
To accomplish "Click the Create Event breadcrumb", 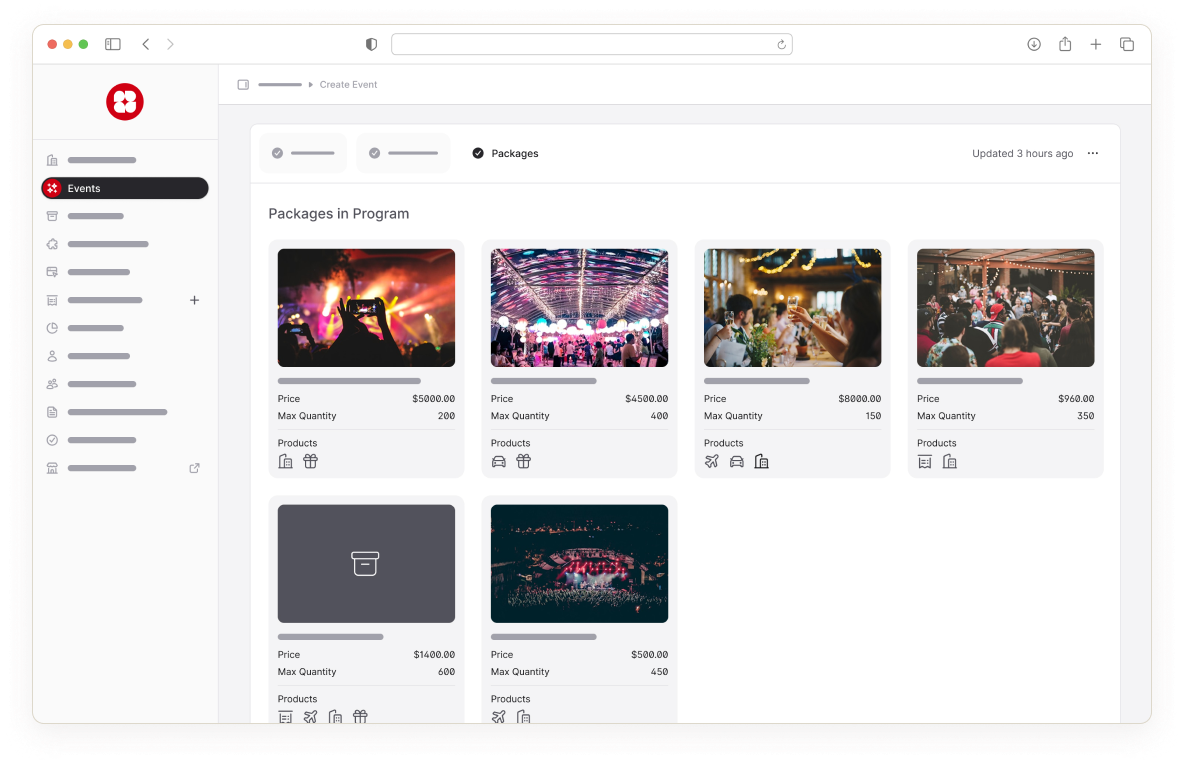I will (348, 85).
